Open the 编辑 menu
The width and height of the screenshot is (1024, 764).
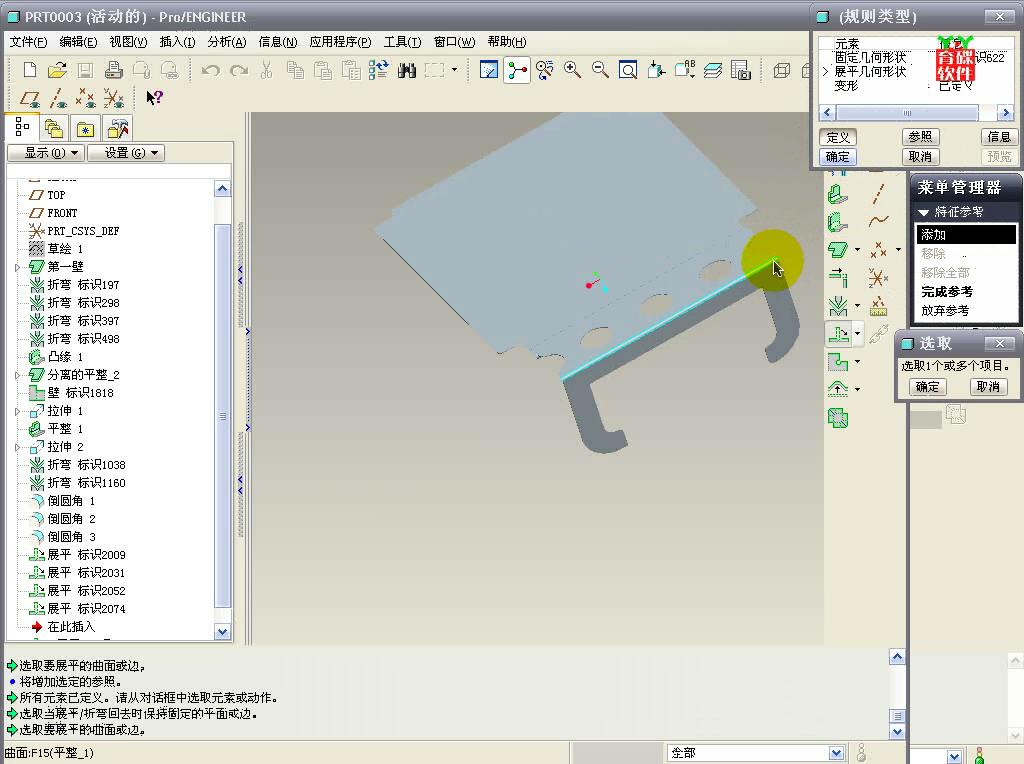pos(78,42)
